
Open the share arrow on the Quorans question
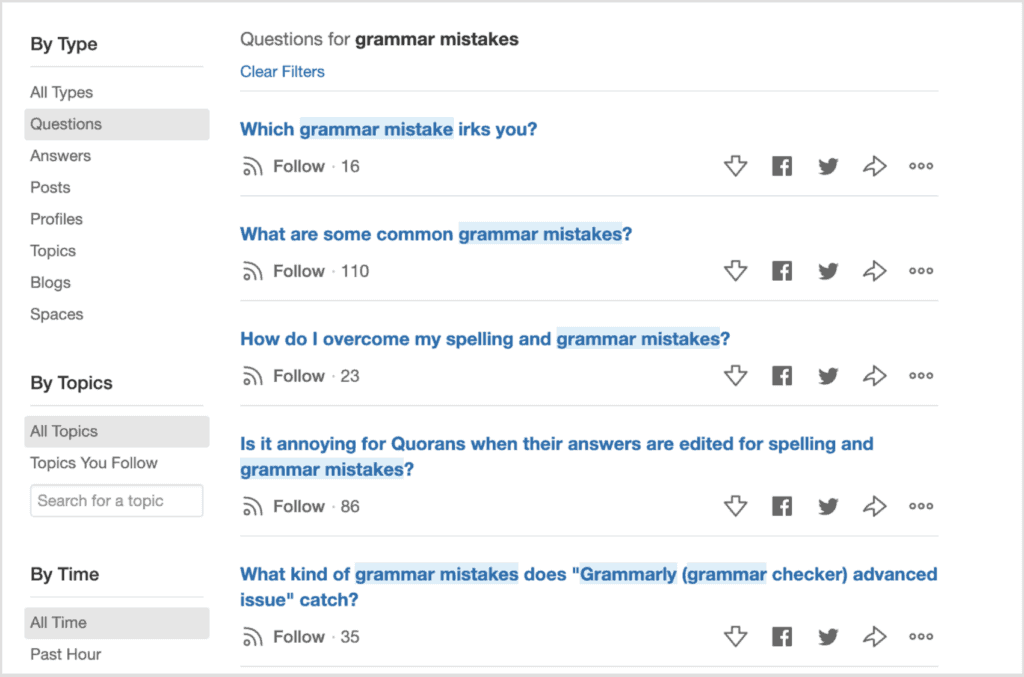click(x=874, y=506)
